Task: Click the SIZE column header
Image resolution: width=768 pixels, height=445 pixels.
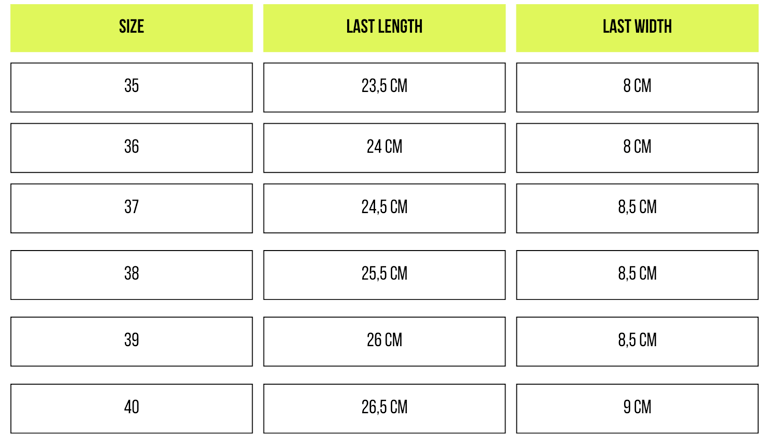Action: coord(131,28)
